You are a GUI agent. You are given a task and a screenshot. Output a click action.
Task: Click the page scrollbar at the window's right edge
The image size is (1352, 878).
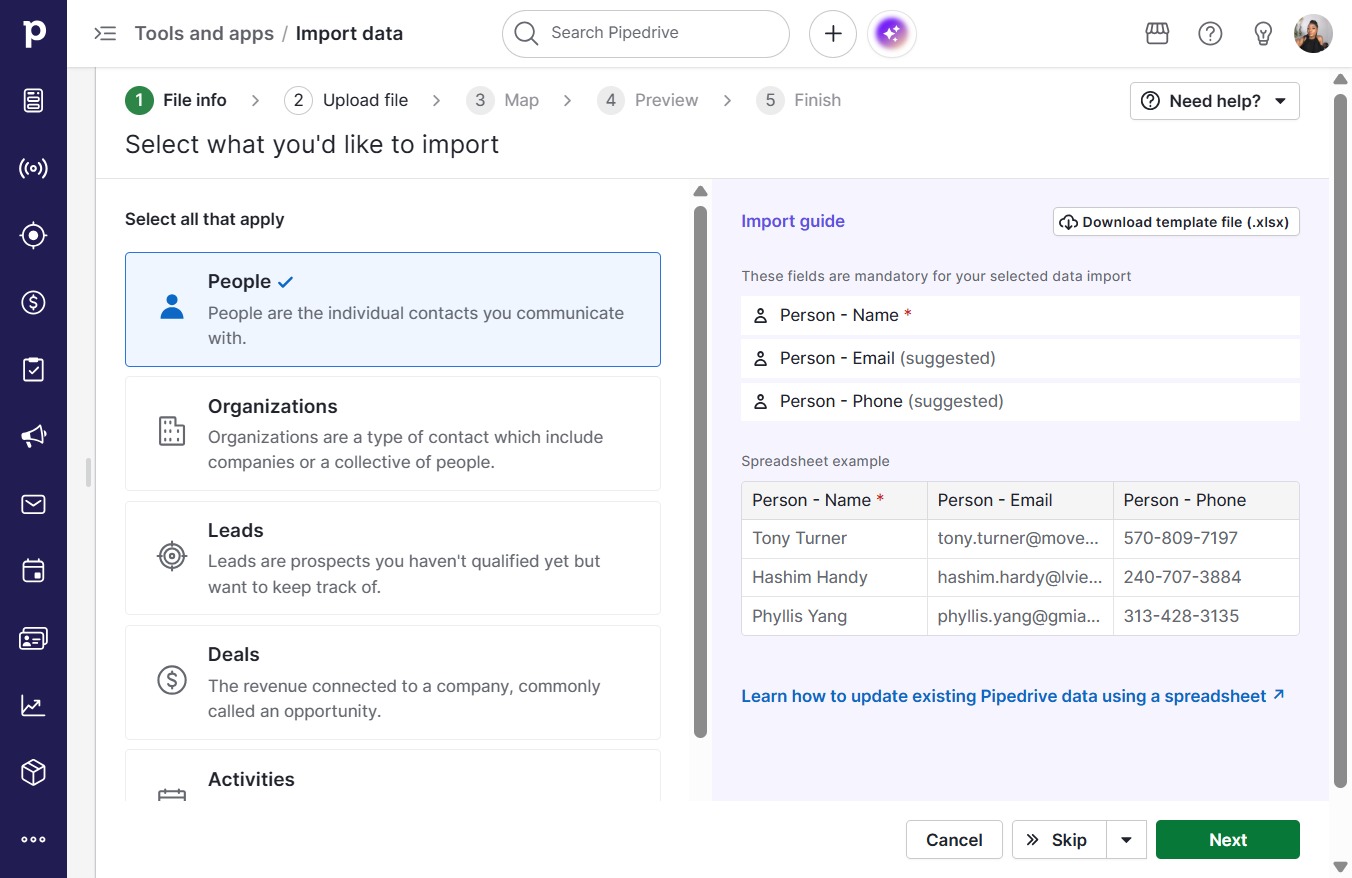tap(1341, 442)
